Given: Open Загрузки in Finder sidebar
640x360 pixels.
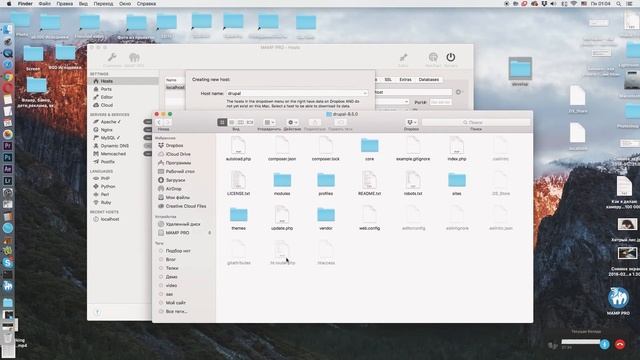Looking at the screenshot, I should [176, 180].
